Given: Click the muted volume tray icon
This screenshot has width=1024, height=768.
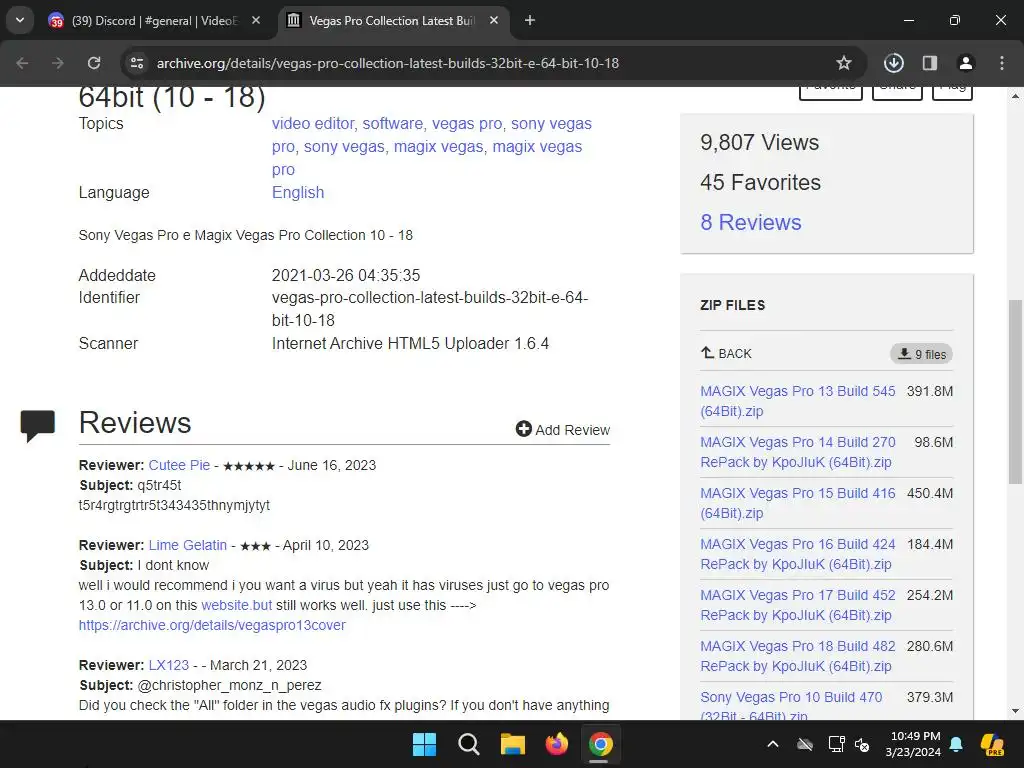Looking at the screenshot, I should coord(862,744).
